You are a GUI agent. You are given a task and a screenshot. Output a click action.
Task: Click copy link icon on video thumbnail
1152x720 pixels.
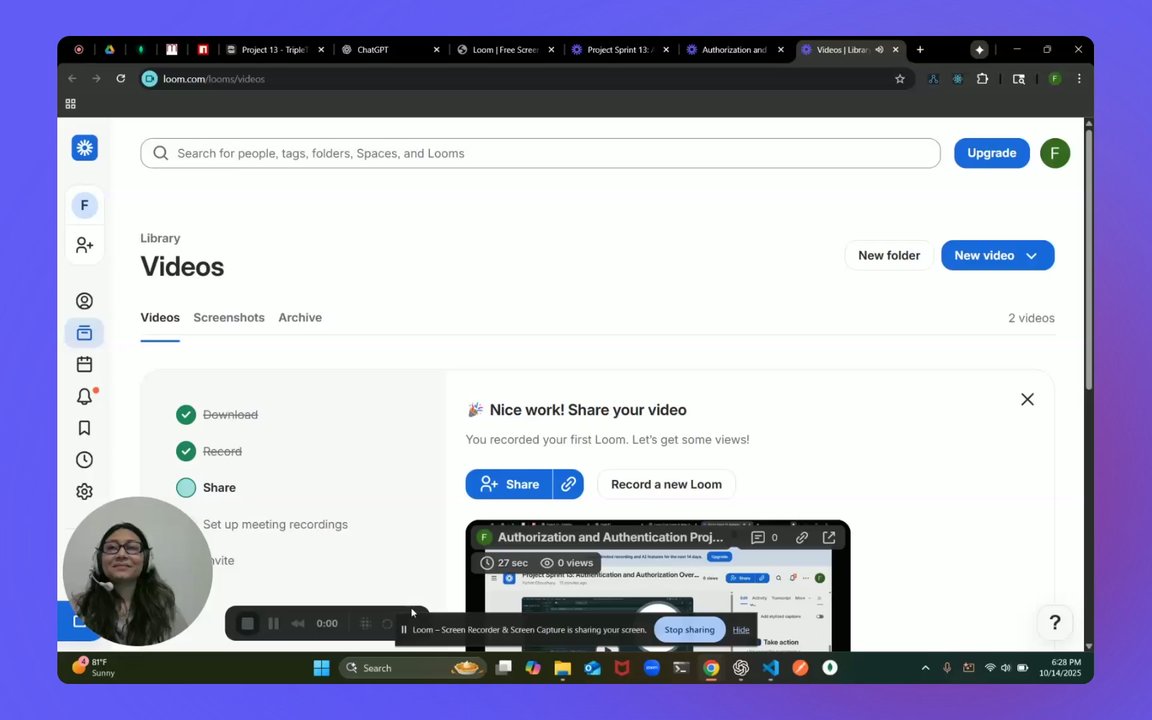coord(802,538)
